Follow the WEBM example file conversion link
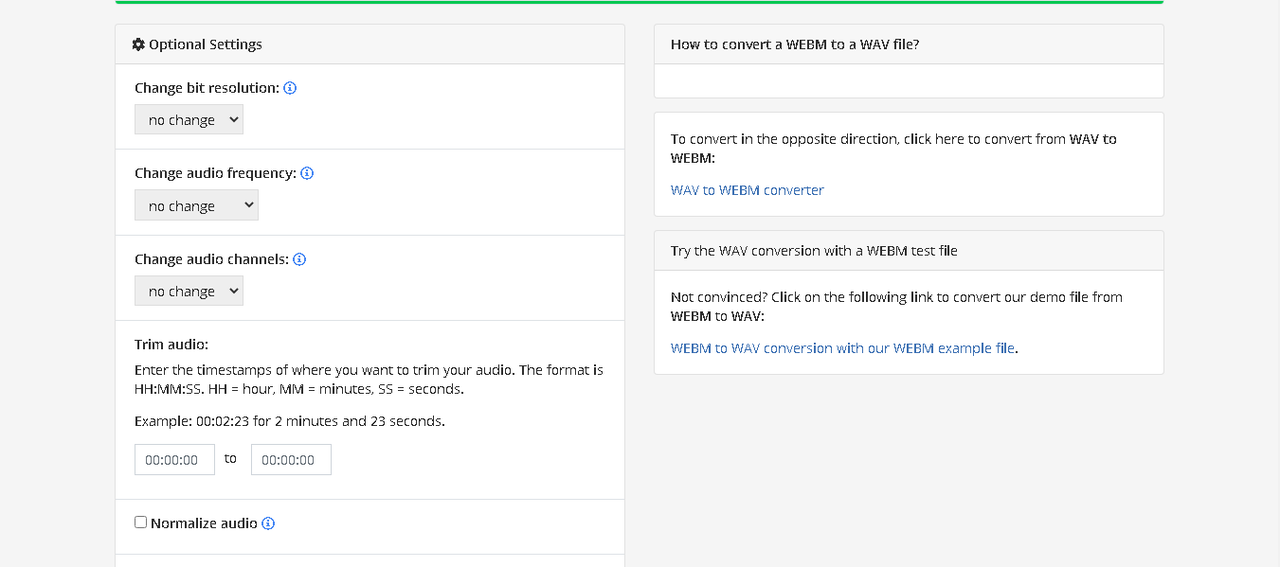The image size is (1280, 567). 843,348
